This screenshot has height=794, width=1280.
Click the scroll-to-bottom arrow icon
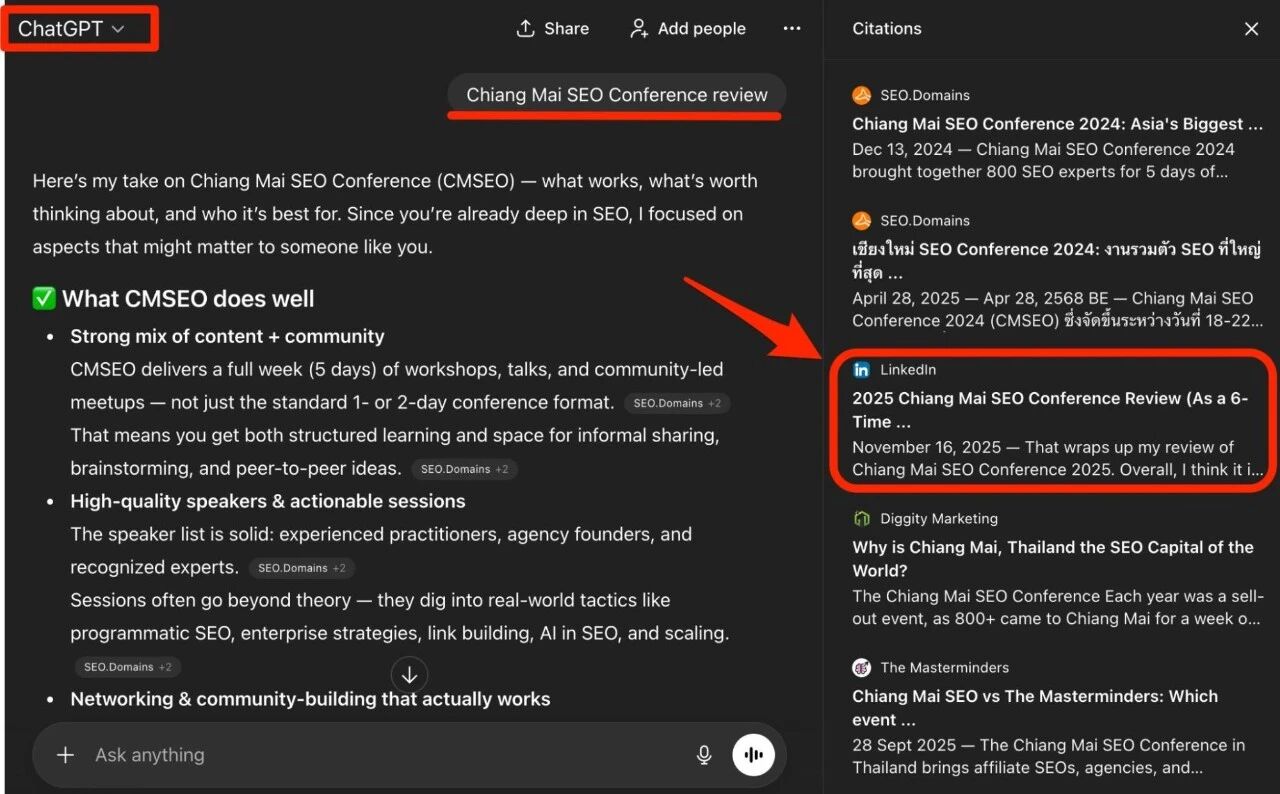[x=410, y=674]
